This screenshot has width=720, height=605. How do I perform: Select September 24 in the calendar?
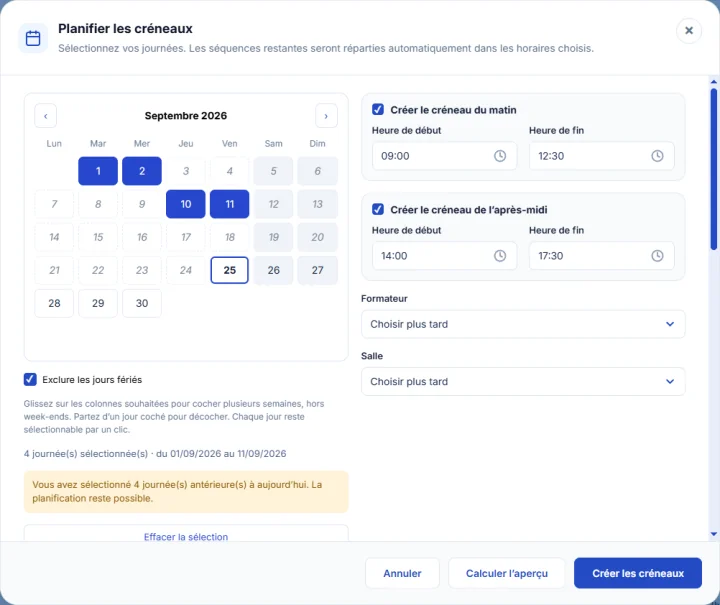[186, 270]
